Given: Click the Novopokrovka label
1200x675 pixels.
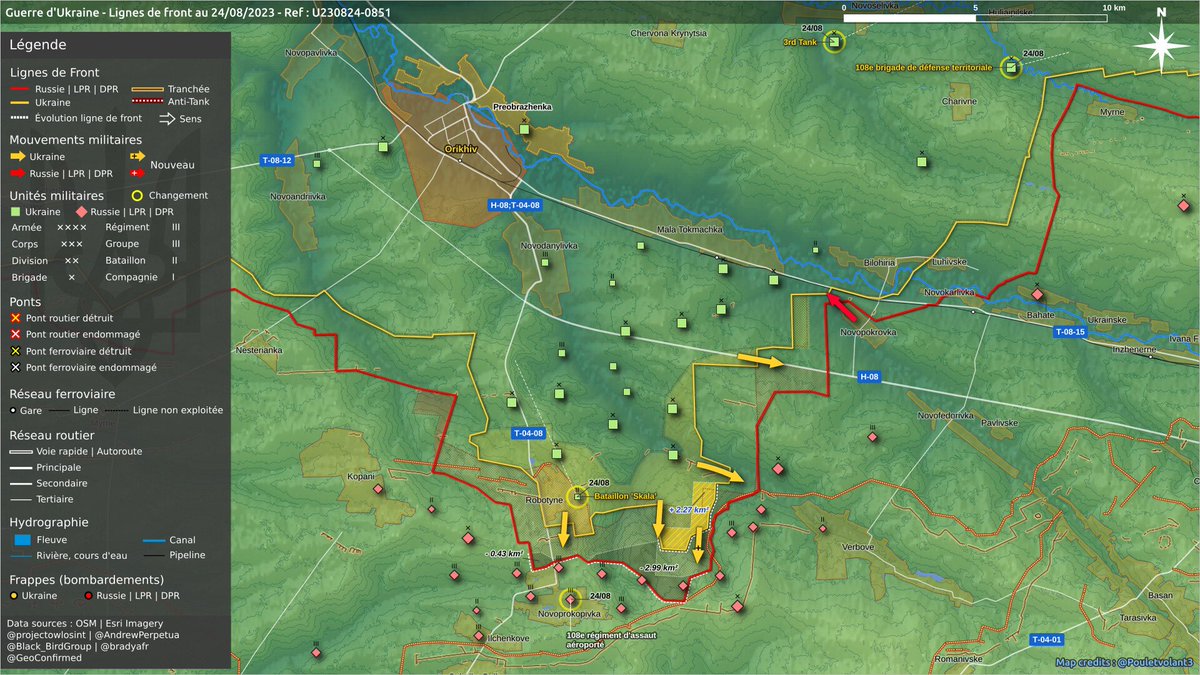Looking at the screenshot, I should [x=868, y=330].
